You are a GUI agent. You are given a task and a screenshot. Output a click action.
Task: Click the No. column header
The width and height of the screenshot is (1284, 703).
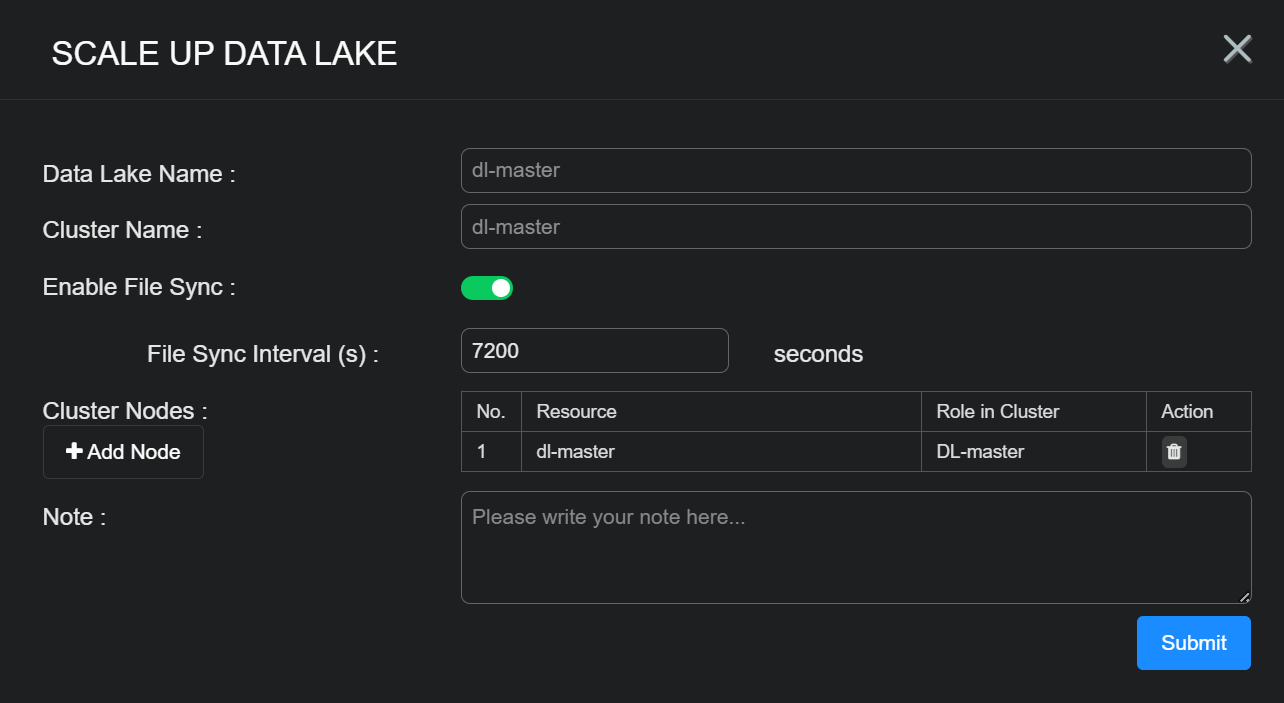491,412
